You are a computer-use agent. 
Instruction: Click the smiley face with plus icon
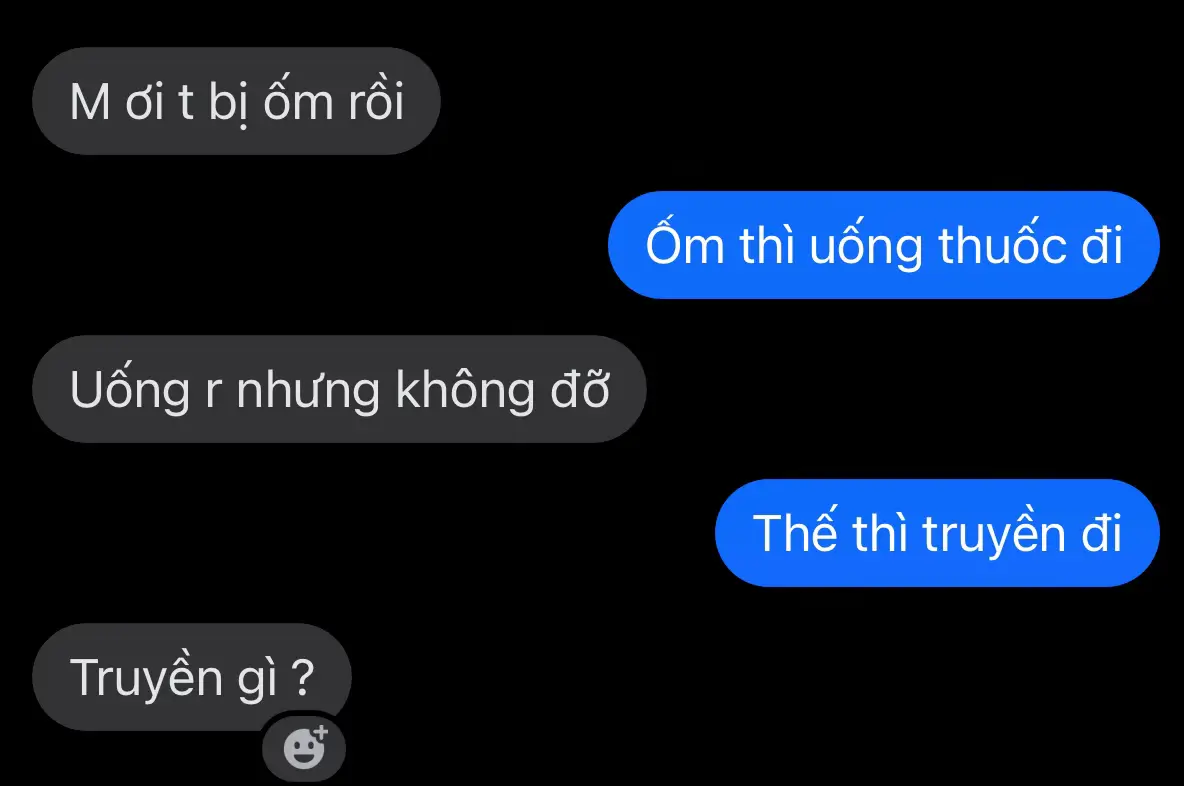click(305, 747)
